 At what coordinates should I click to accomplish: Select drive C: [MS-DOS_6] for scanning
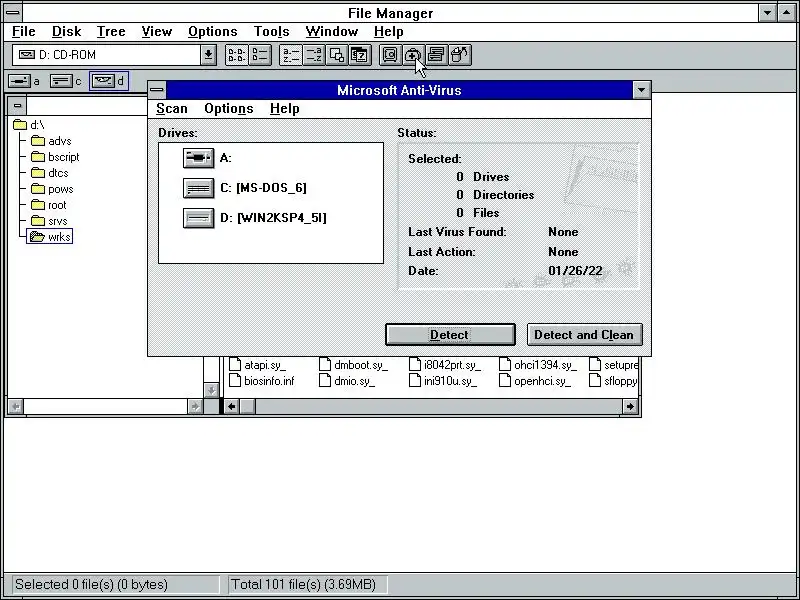pos(245,188)
